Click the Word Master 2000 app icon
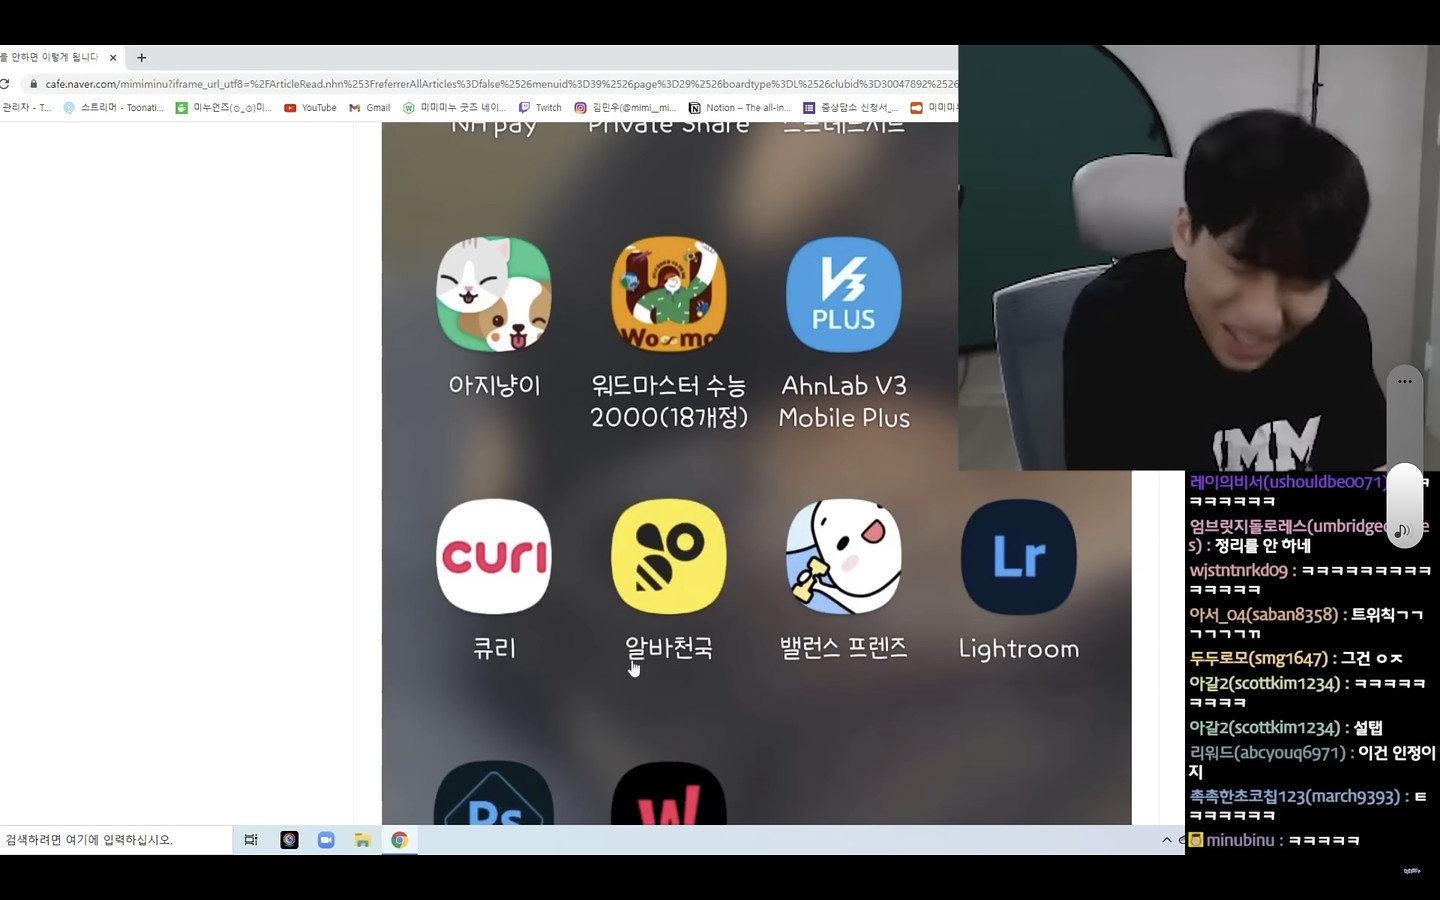The height and width of the screenshot is (900, 1440). pyautogui.click(x=669, y=295)
